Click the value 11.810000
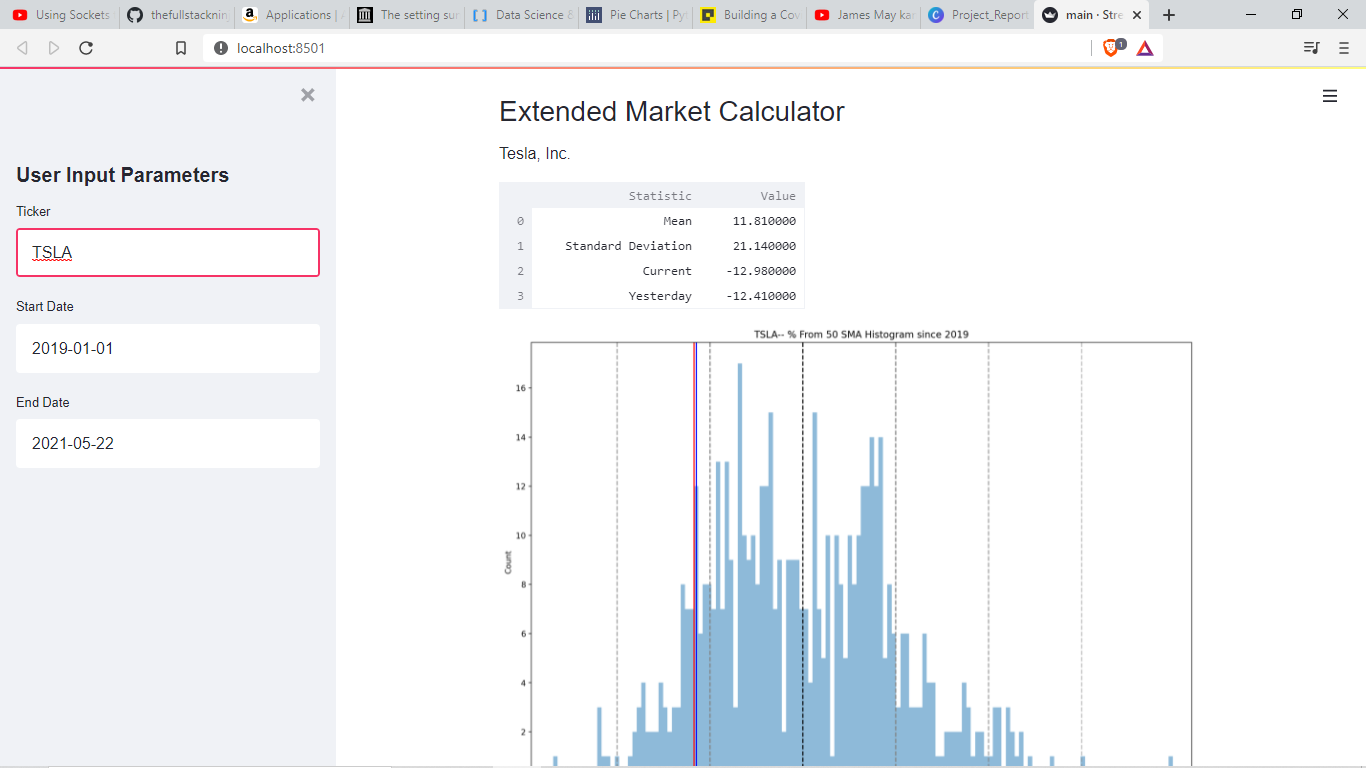 tap(764, 221)
